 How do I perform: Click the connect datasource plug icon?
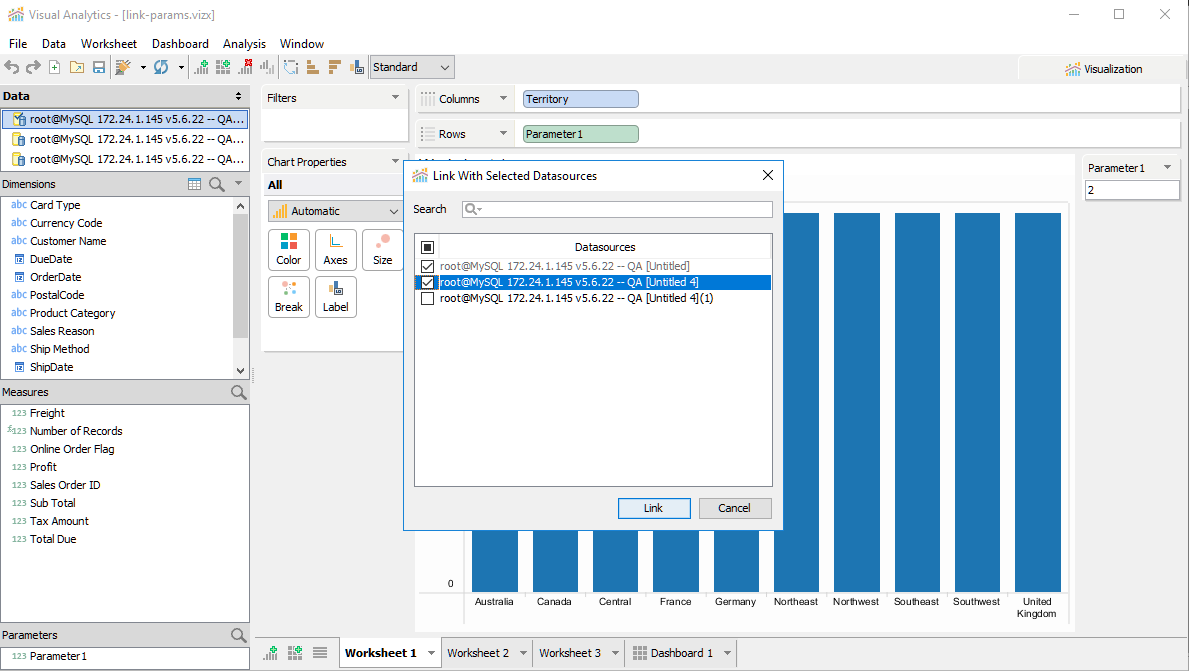(x=123, y=67)
